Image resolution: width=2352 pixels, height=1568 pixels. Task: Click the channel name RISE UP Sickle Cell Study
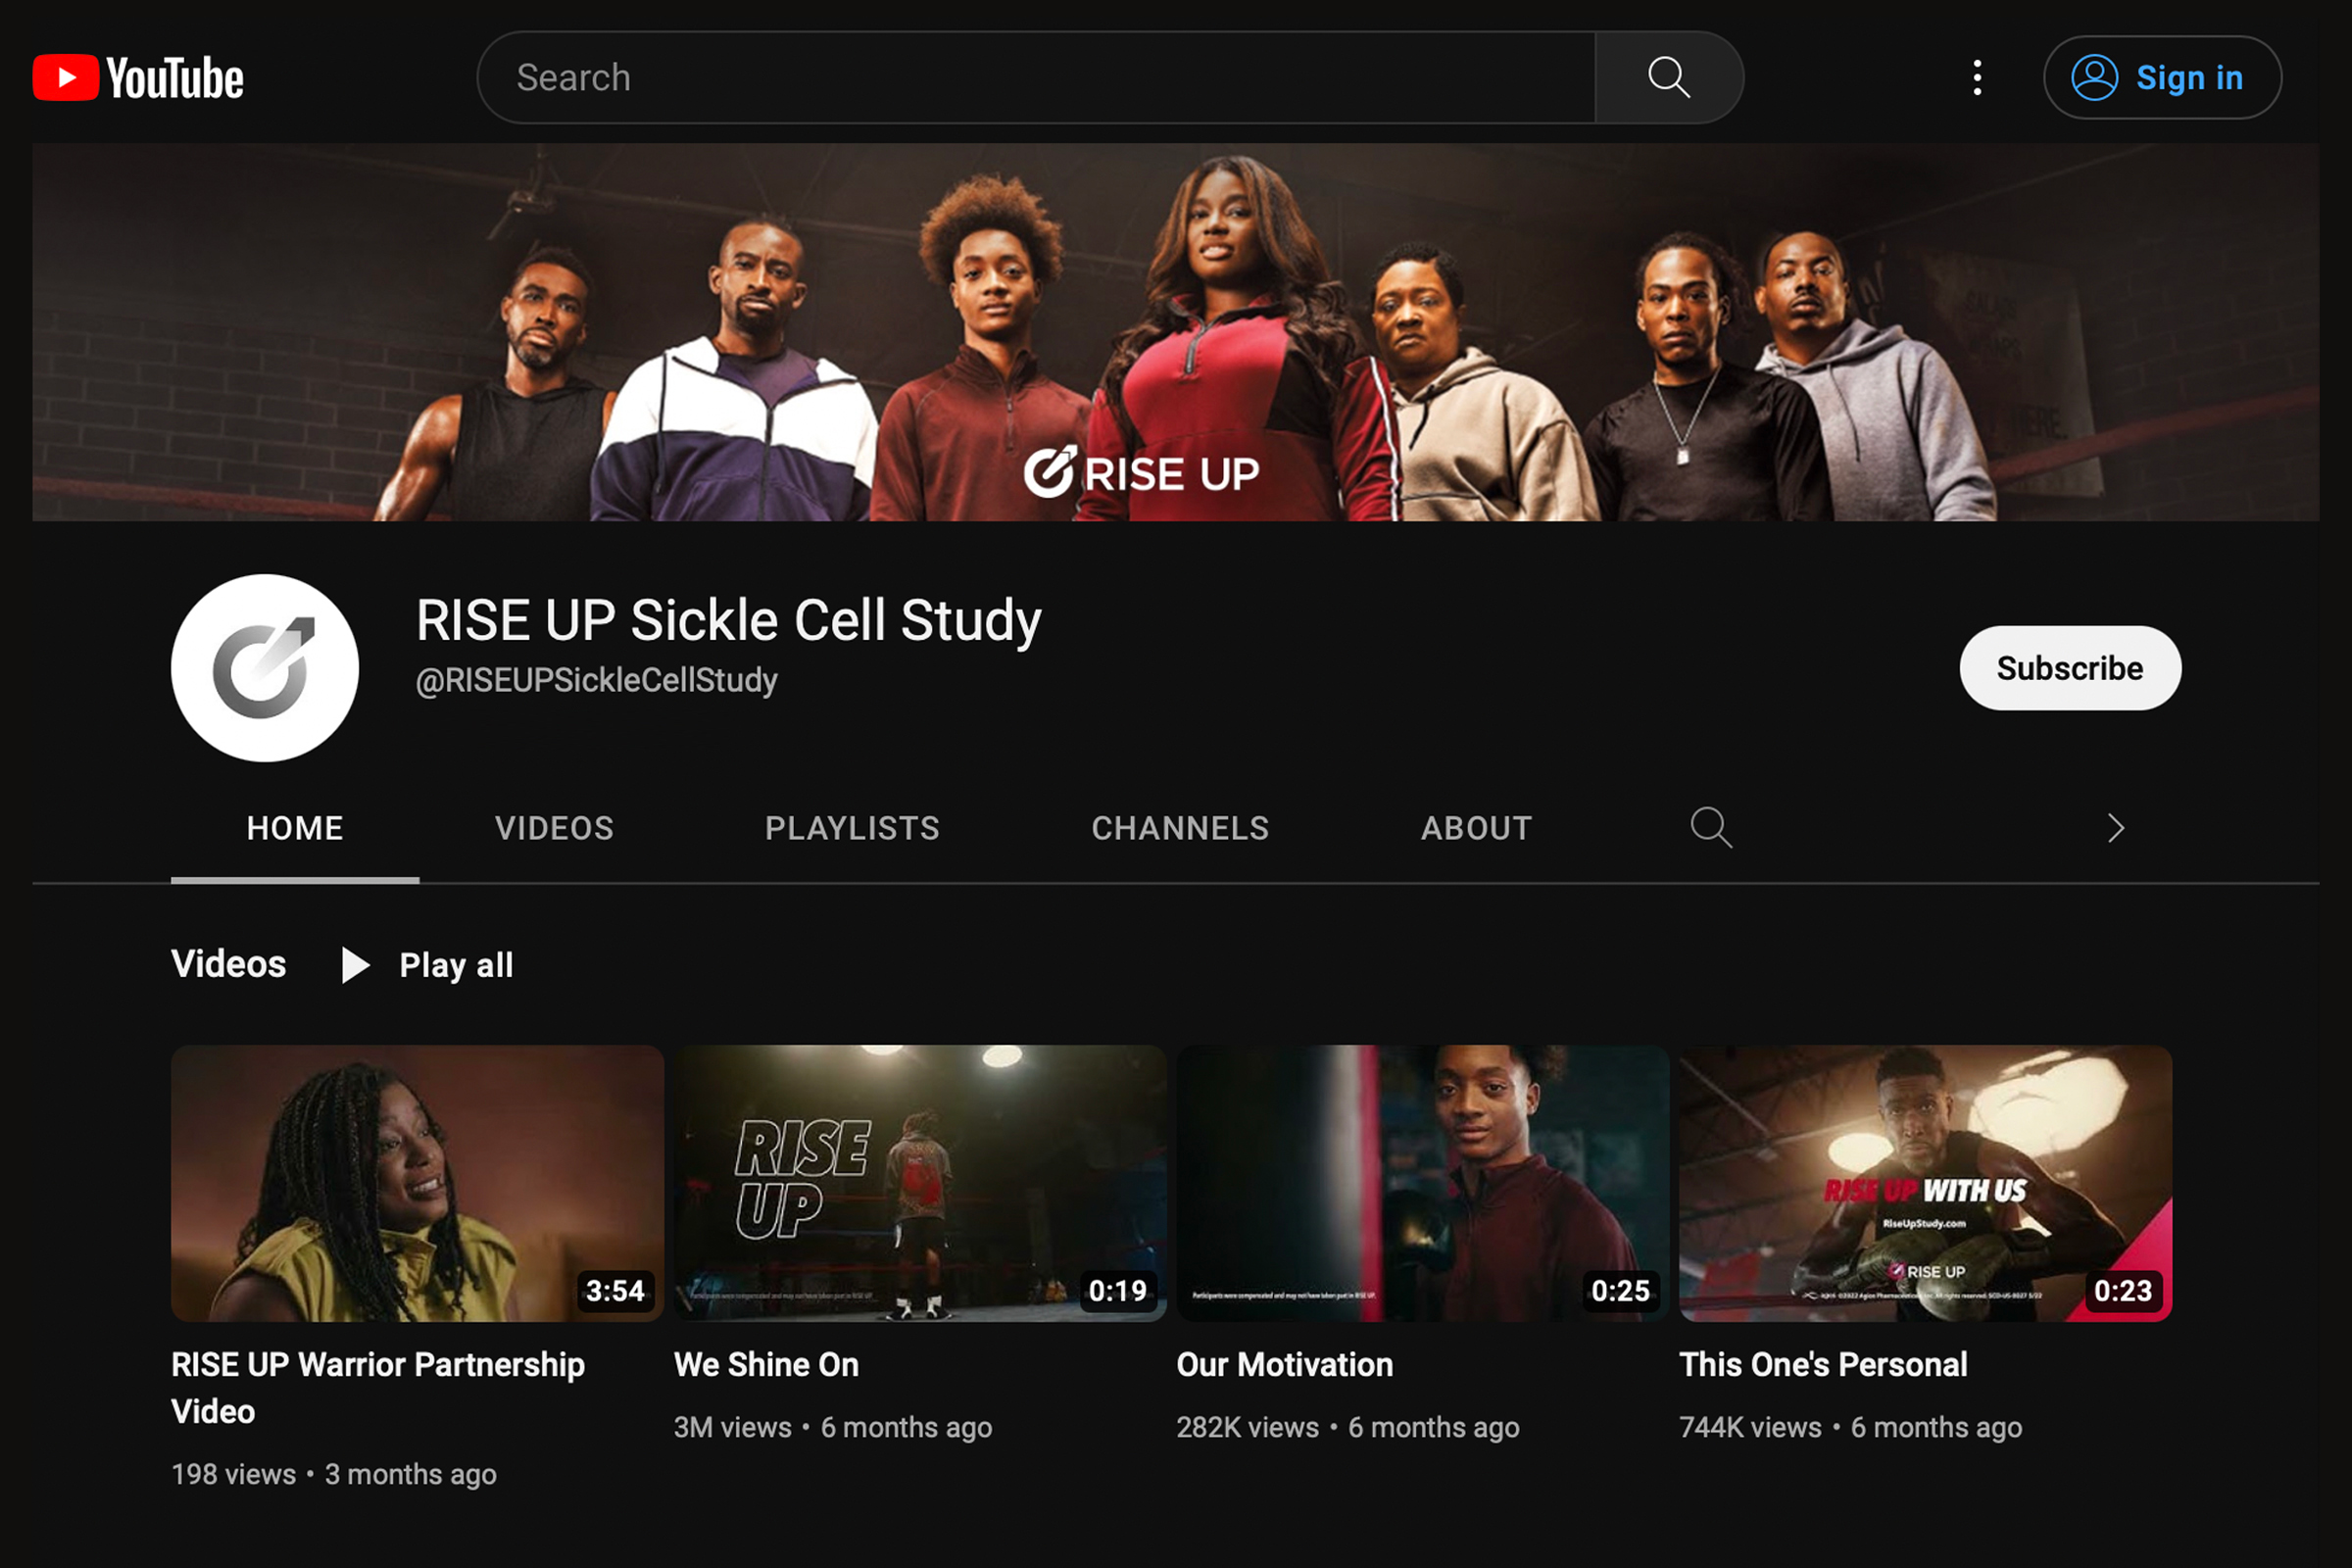tap(729, 620)
